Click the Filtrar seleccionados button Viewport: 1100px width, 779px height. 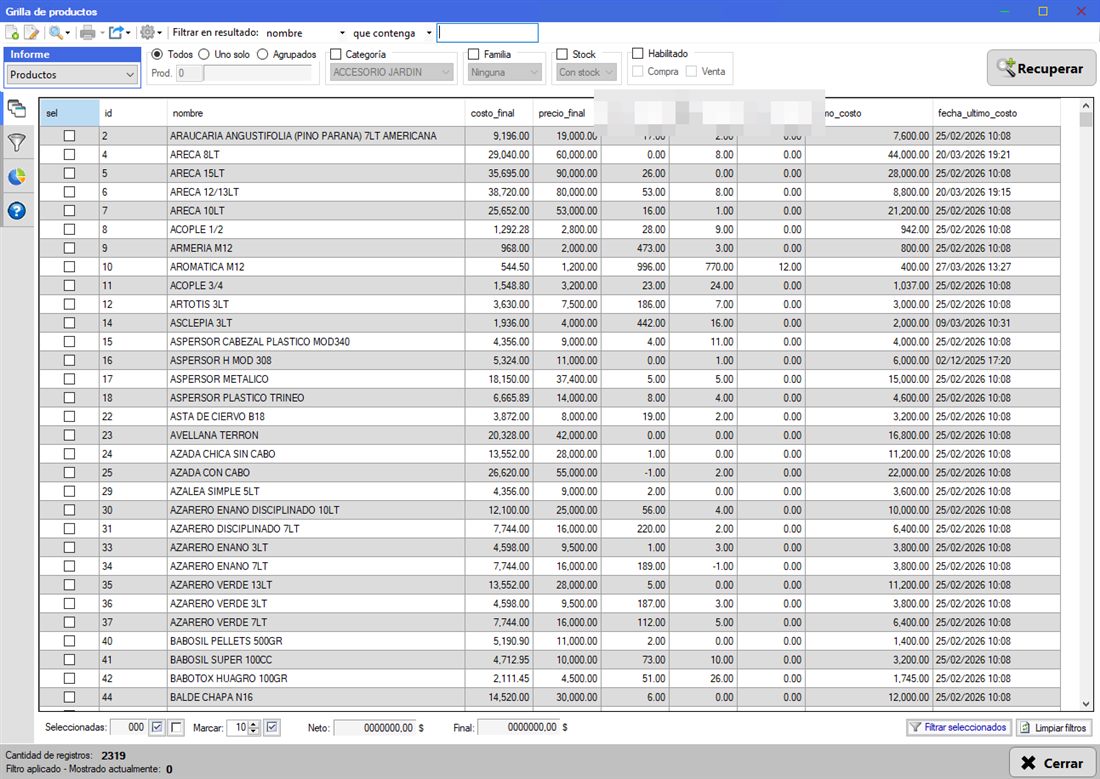pos(958,728)
